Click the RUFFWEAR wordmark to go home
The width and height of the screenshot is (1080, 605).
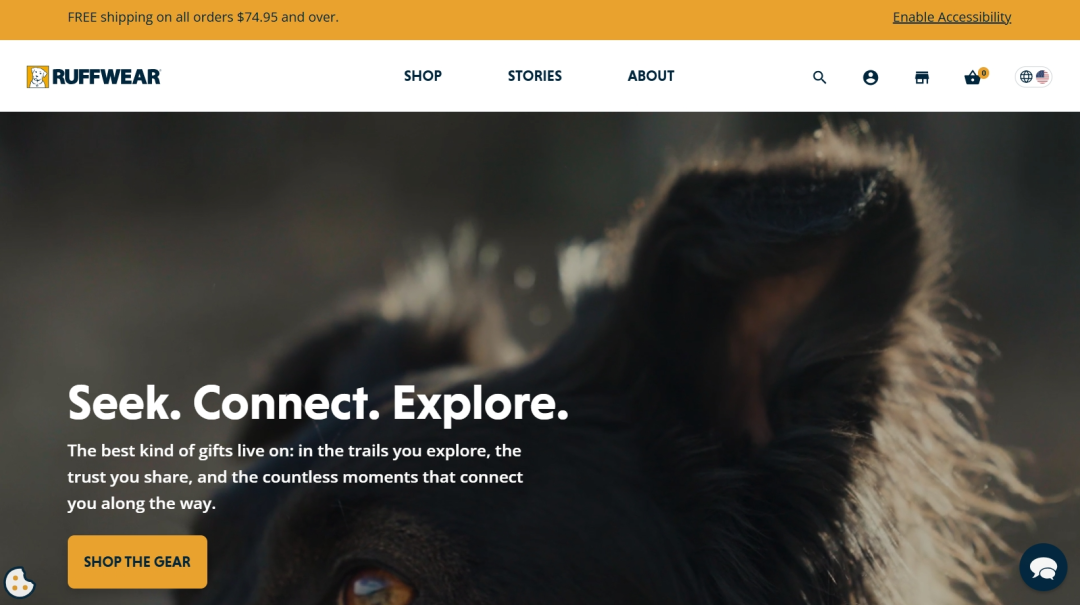pyautogui.click(x=107, y=76)
